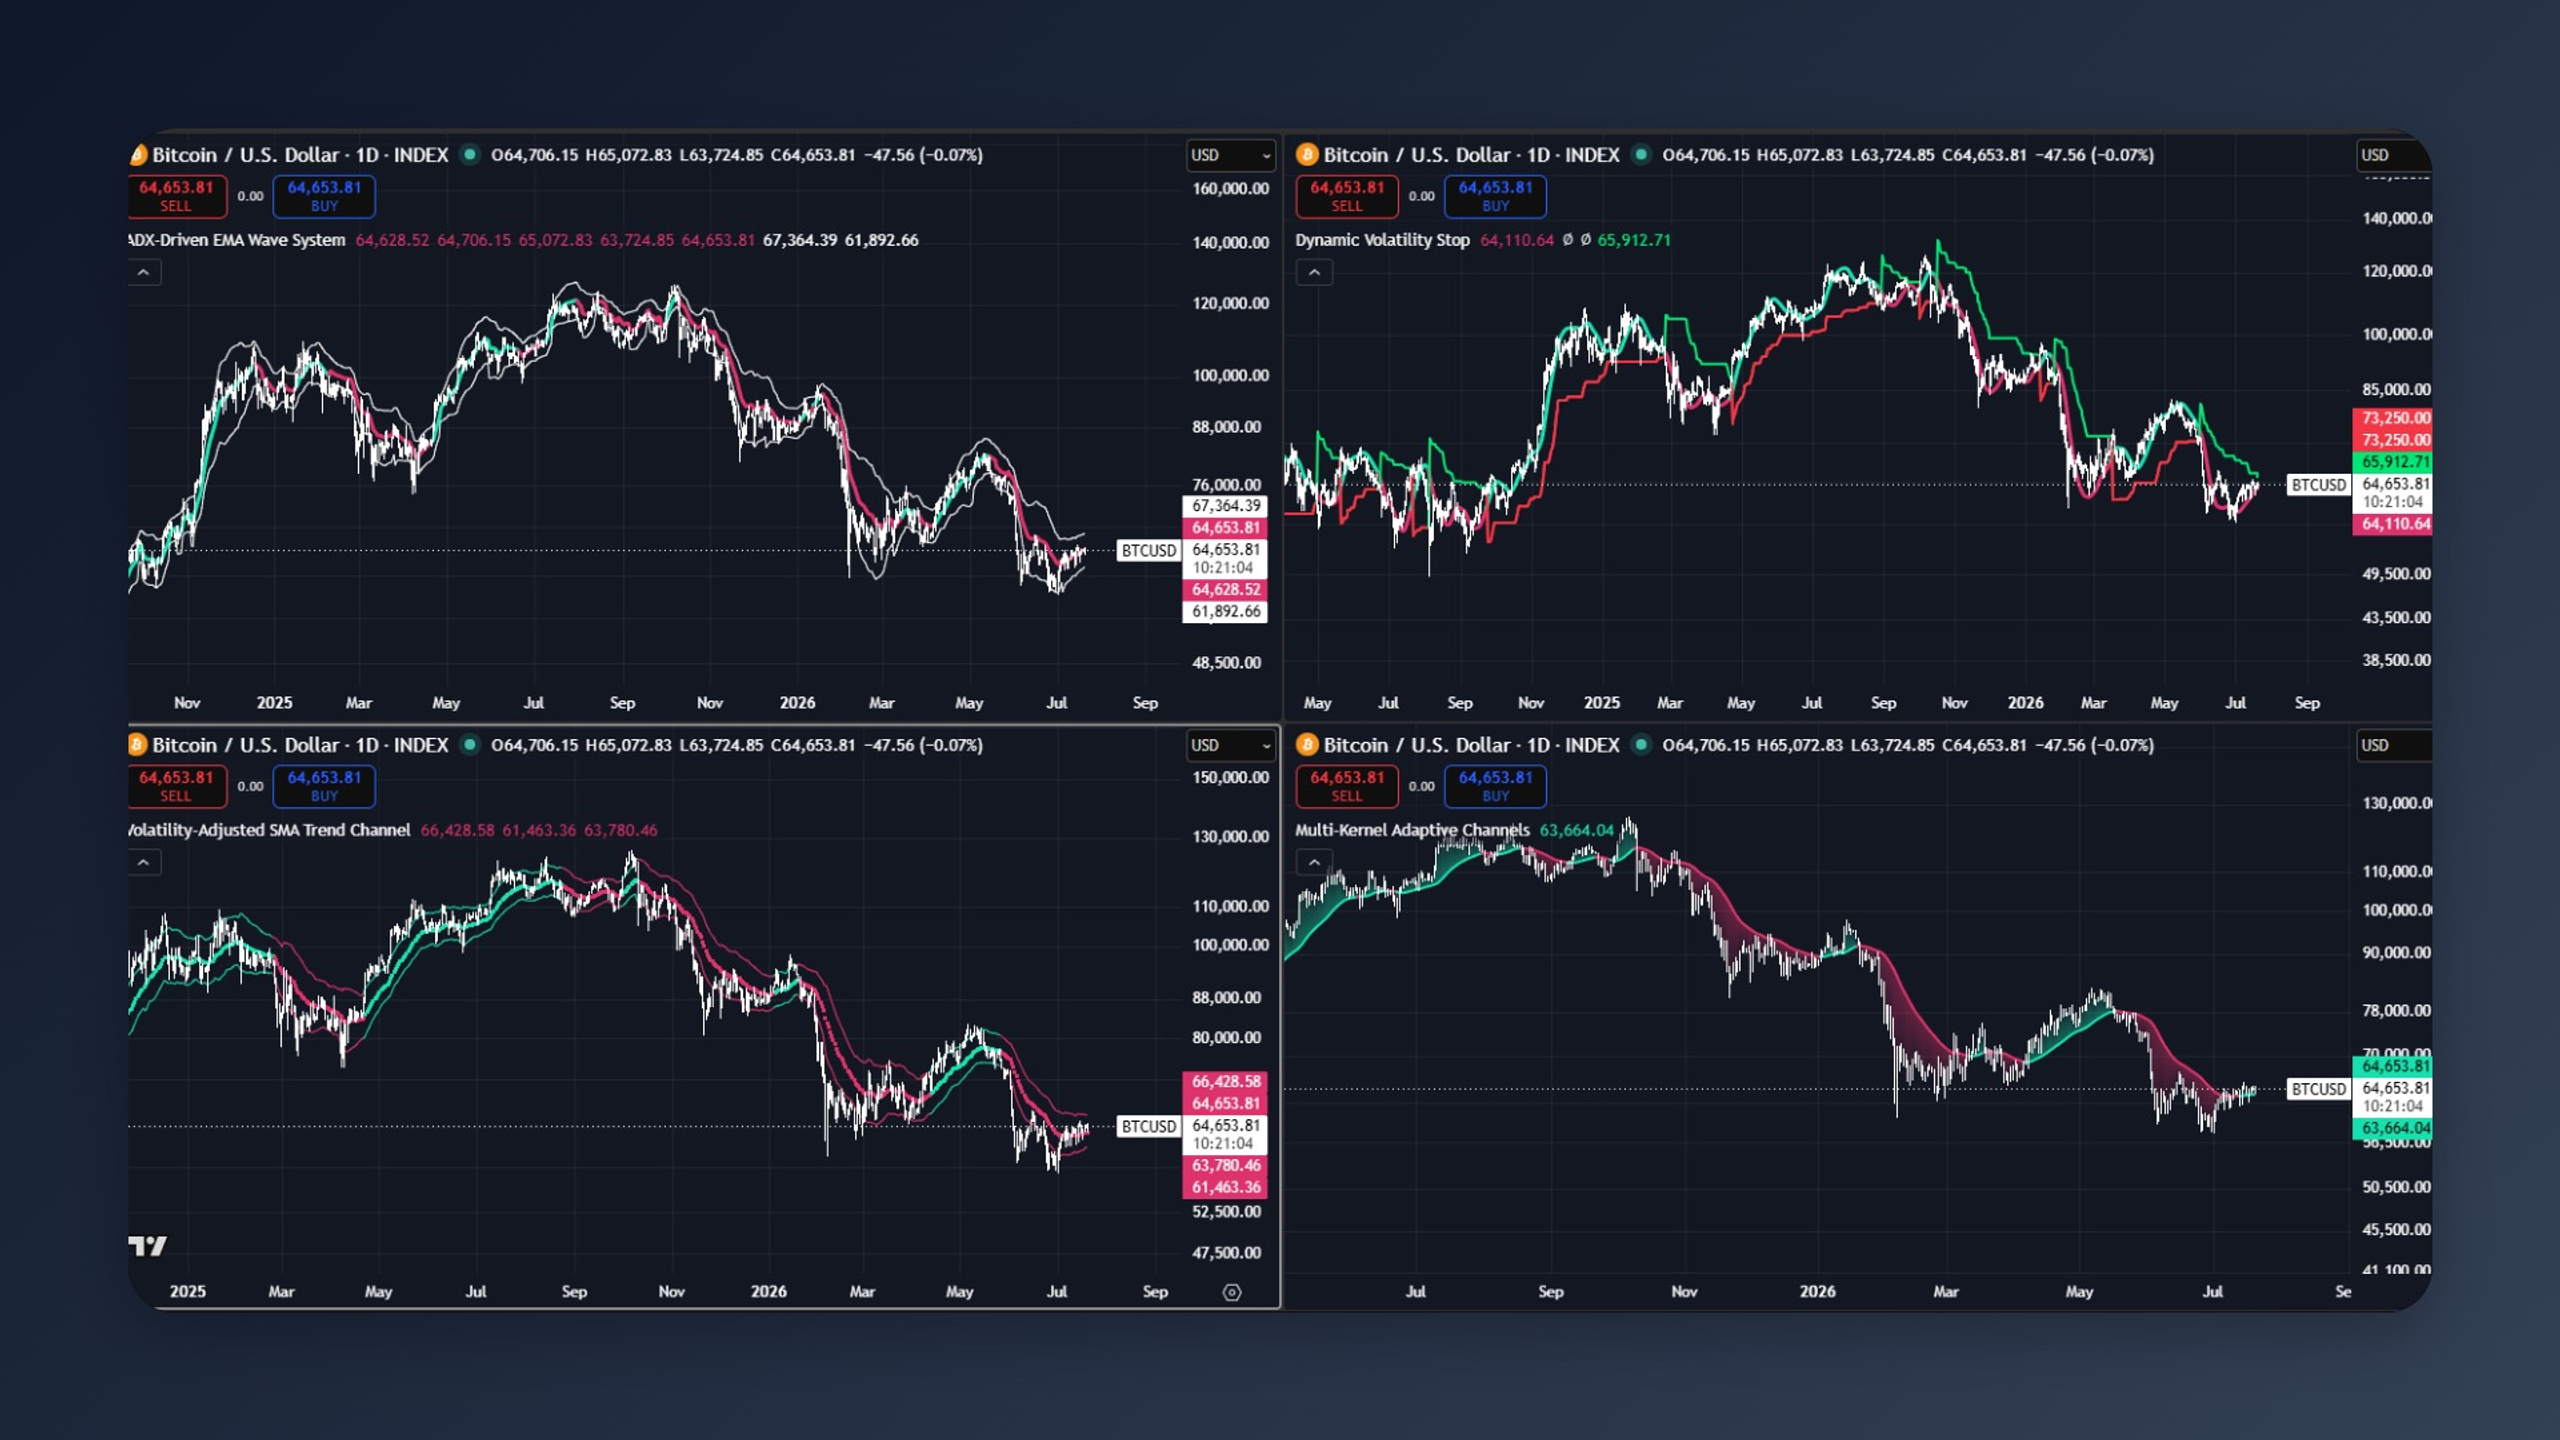Click market status dot in bottom-right chart
The image size is (2560, 1440).
[1640, 745]
